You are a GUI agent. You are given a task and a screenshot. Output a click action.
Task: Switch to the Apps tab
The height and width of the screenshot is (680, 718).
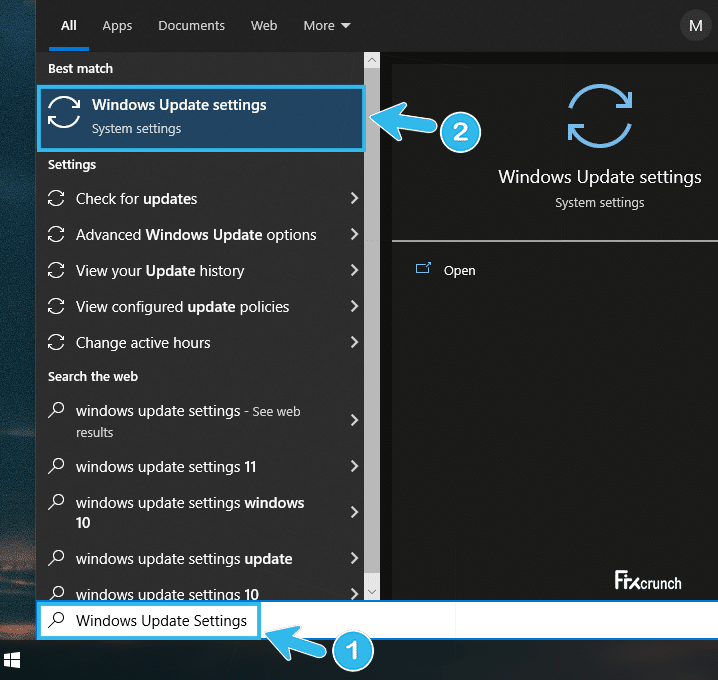(x=117, y=26)
